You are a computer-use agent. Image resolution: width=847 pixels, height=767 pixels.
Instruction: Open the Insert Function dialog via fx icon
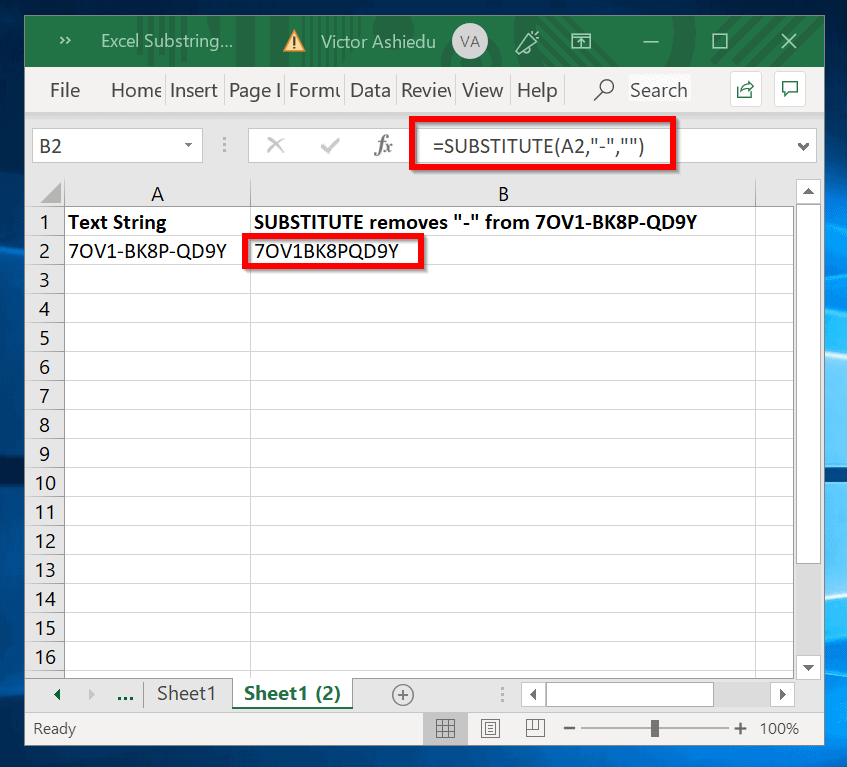pos(383,145)
